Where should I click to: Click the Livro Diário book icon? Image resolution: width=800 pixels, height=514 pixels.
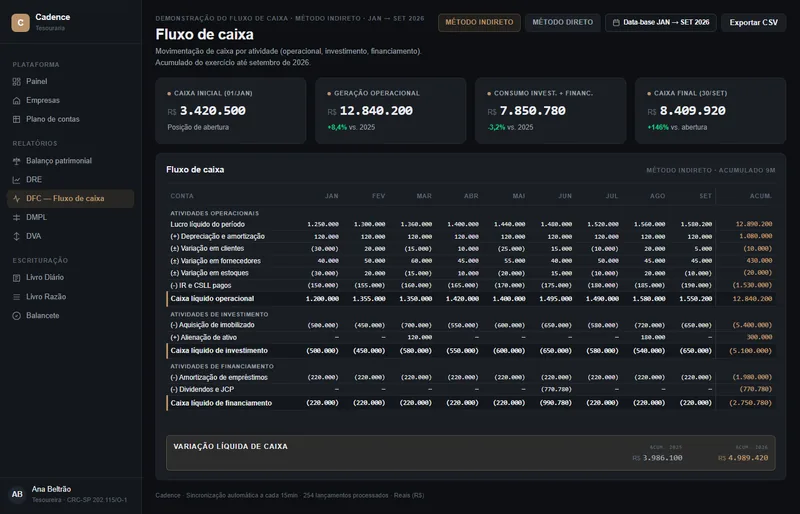[x=16, y=278]
